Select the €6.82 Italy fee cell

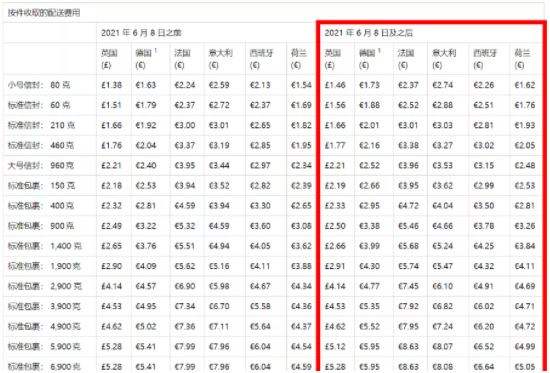pos(443,306)
